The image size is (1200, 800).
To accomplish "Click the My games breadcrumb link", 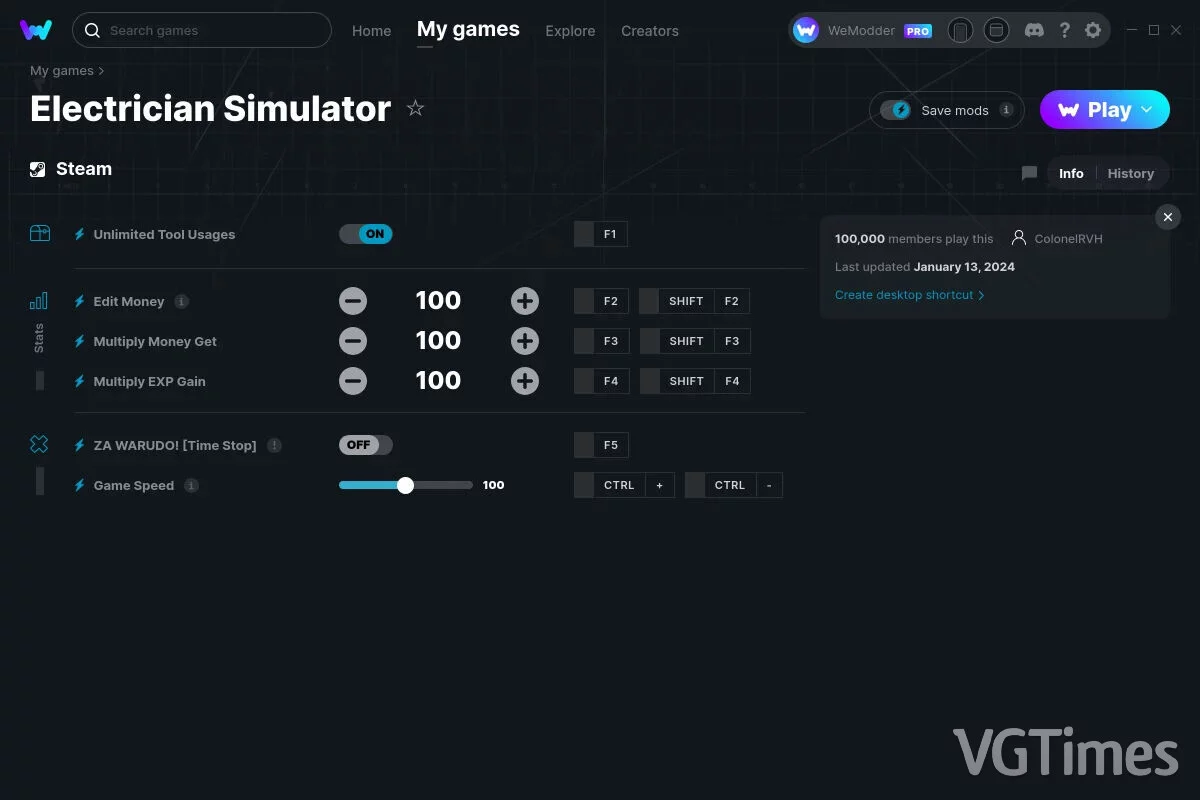I will [62, 71].
